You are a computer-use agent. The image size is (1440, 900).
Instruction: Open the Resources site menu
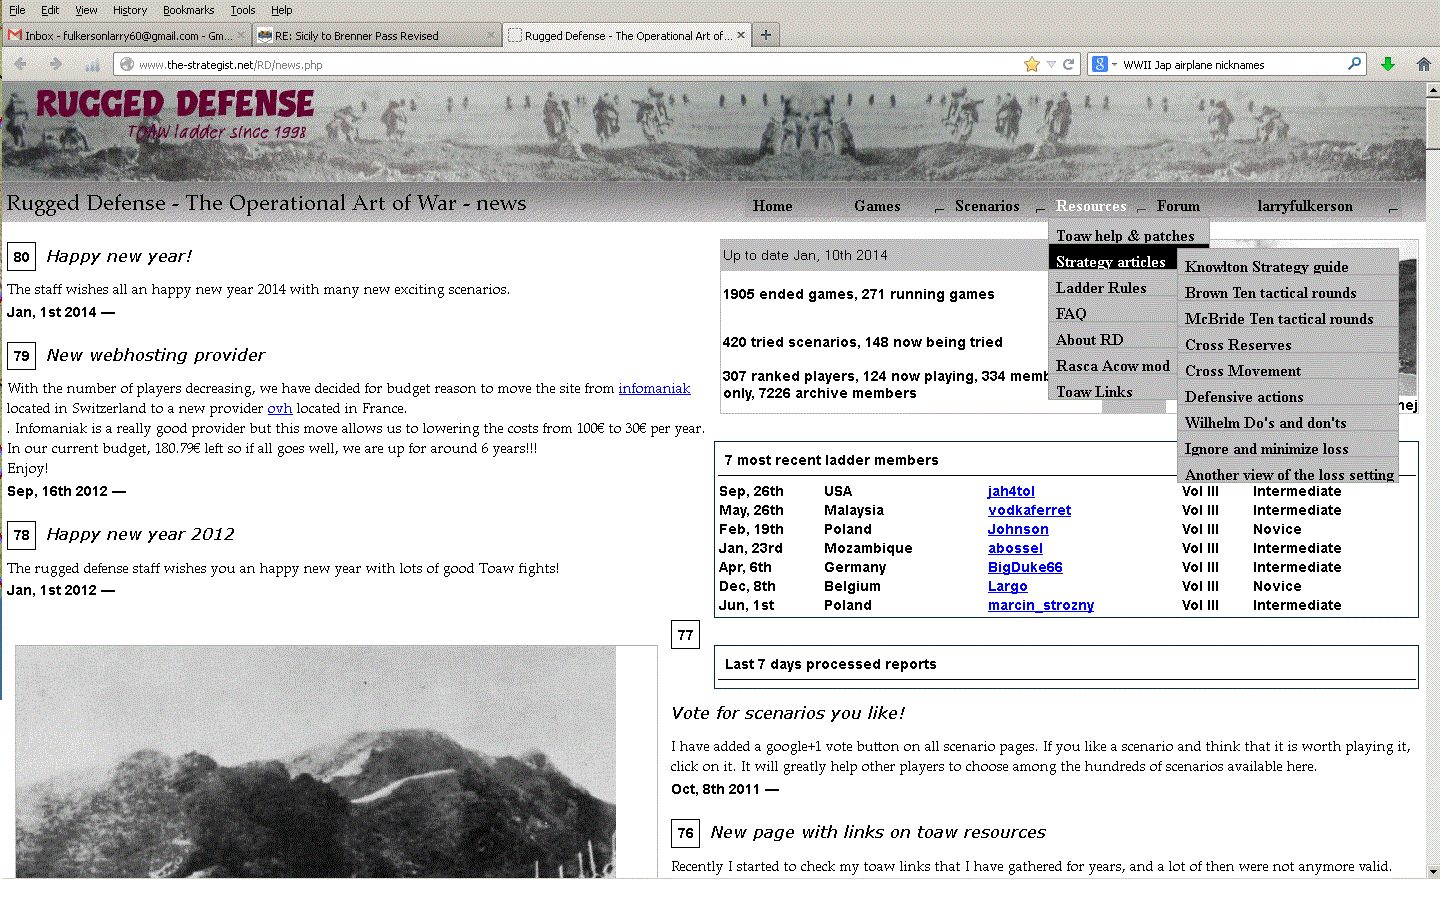coord(1091,206)
